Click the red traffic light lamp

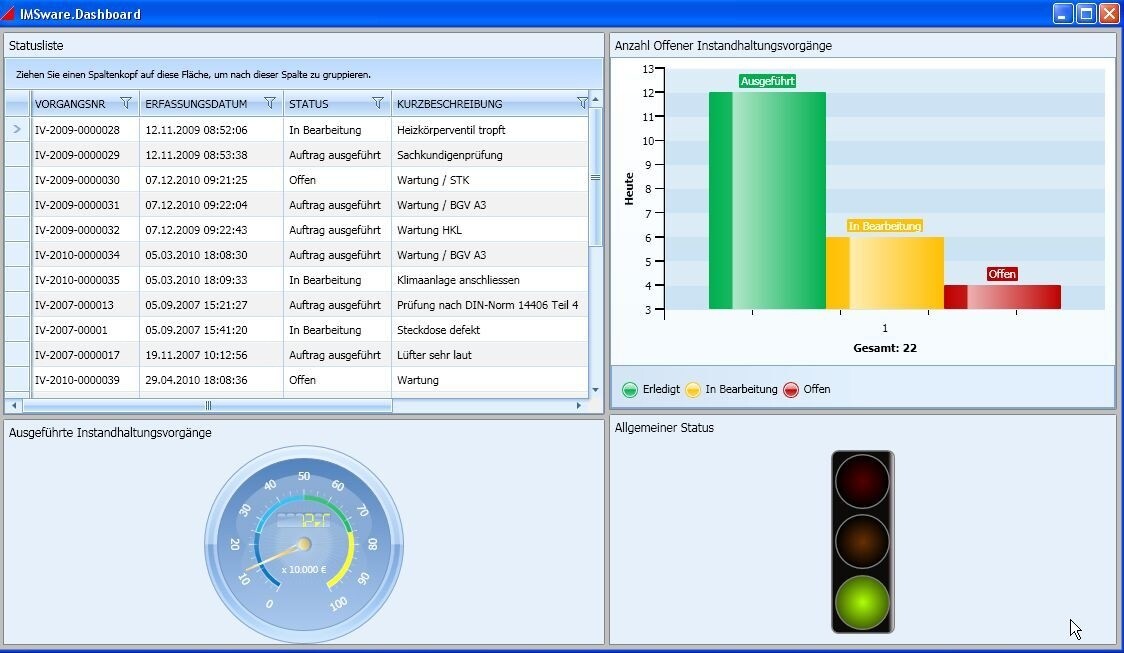click(862, 481)
